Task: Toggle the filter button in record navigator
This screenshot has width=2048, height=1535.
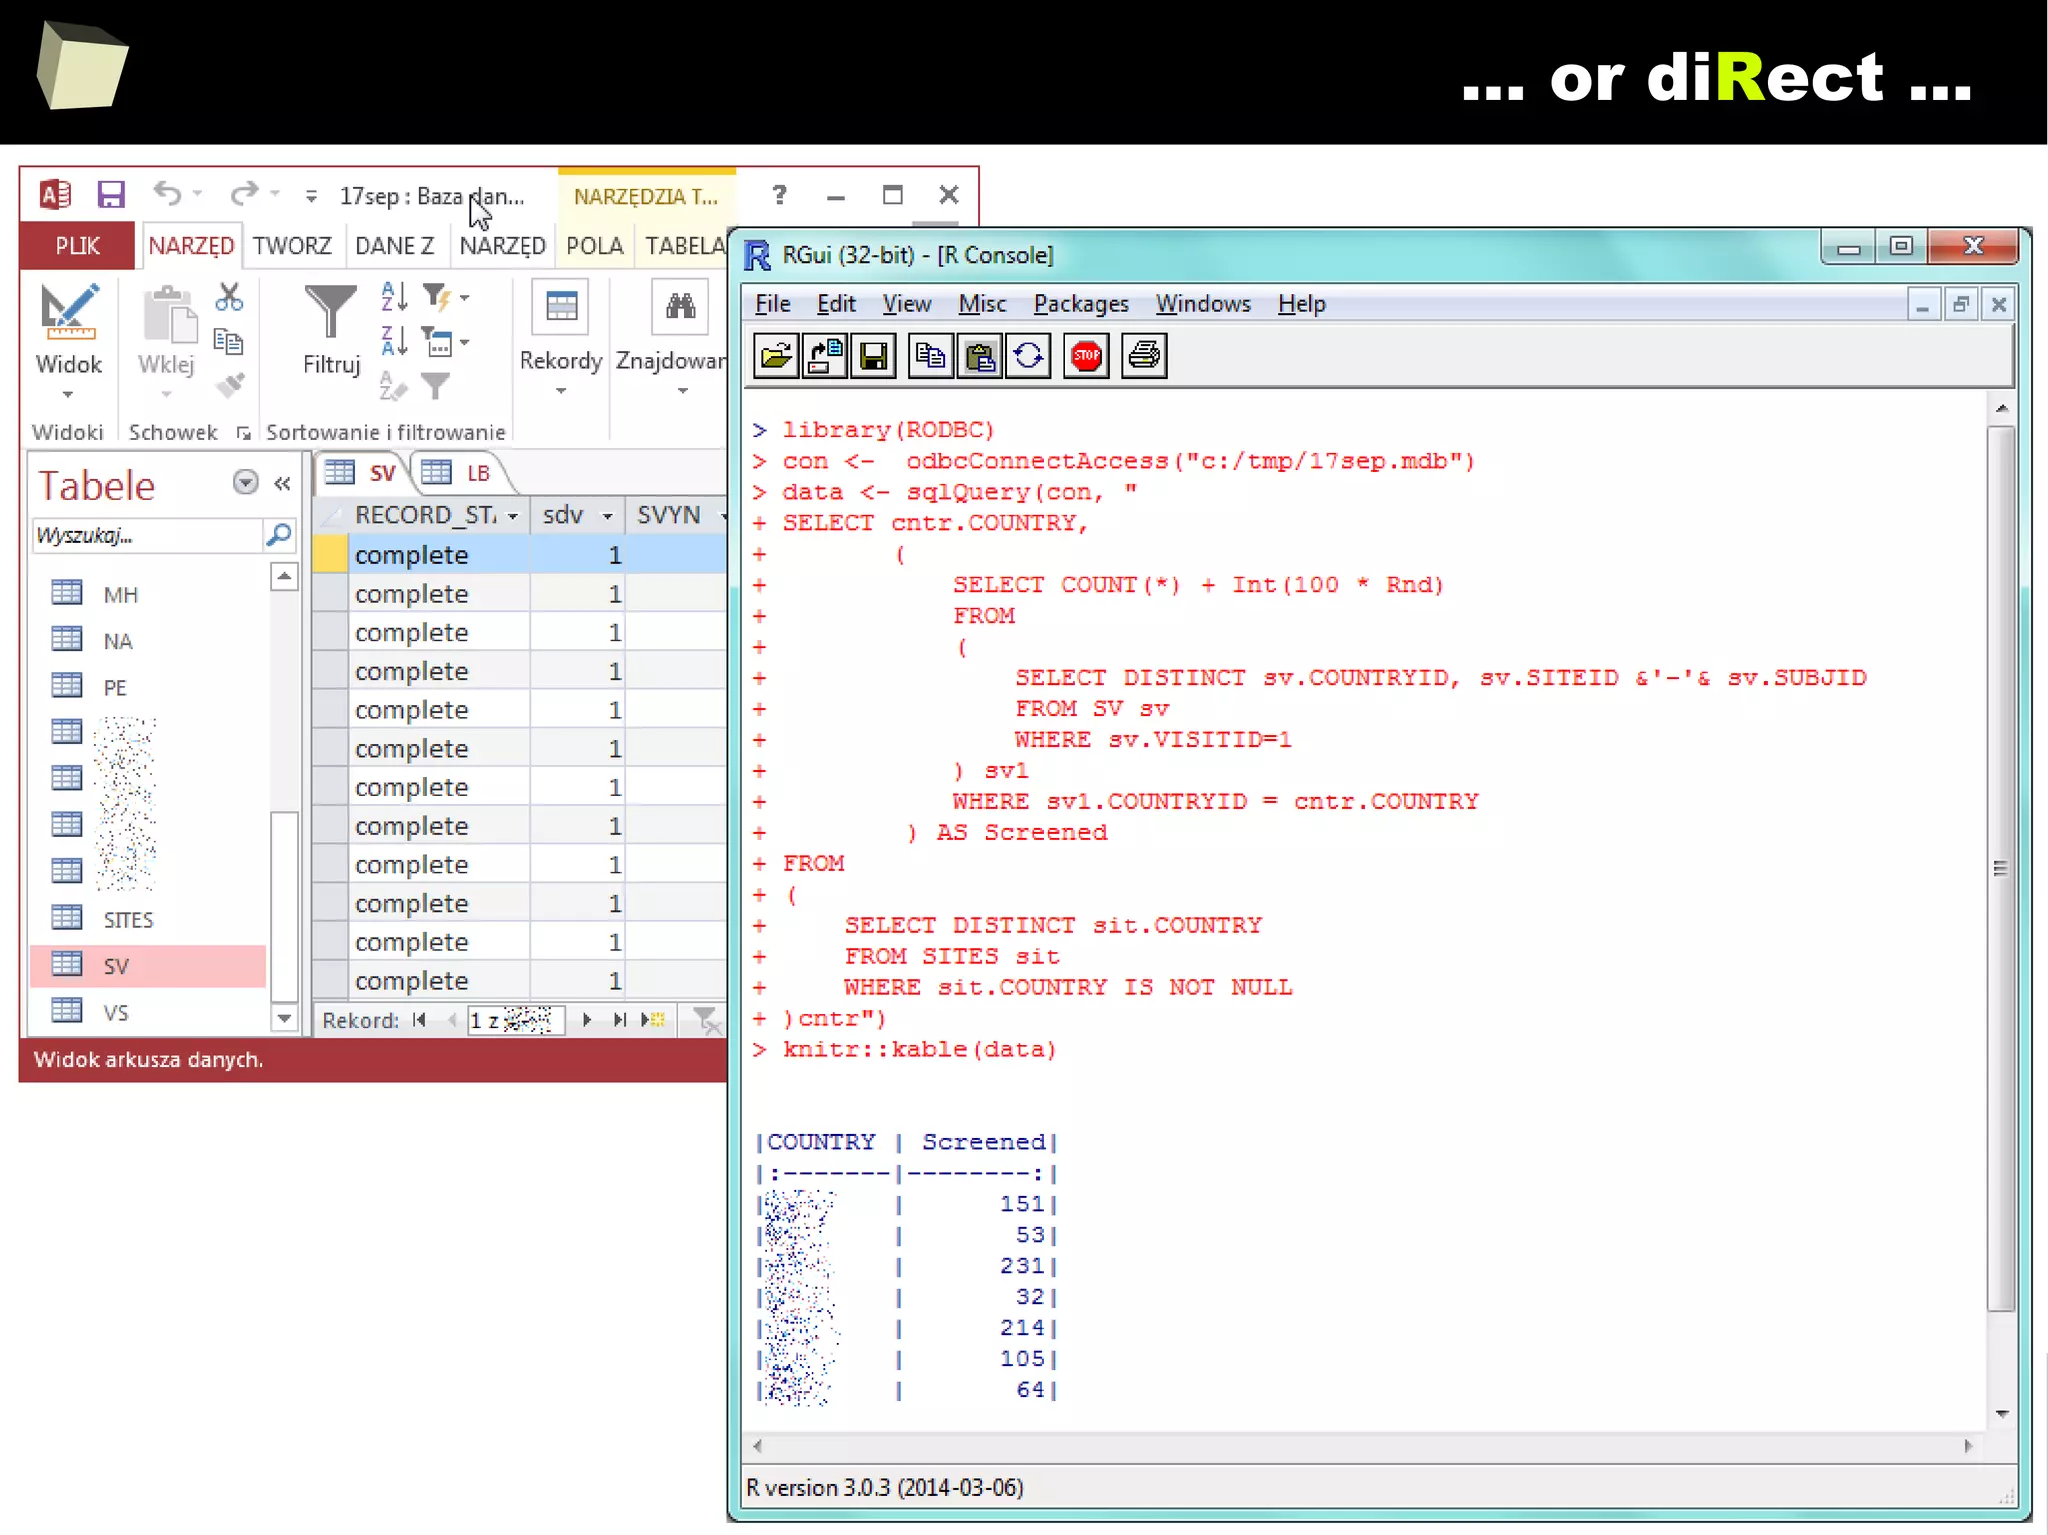Action: point(706,1020)
